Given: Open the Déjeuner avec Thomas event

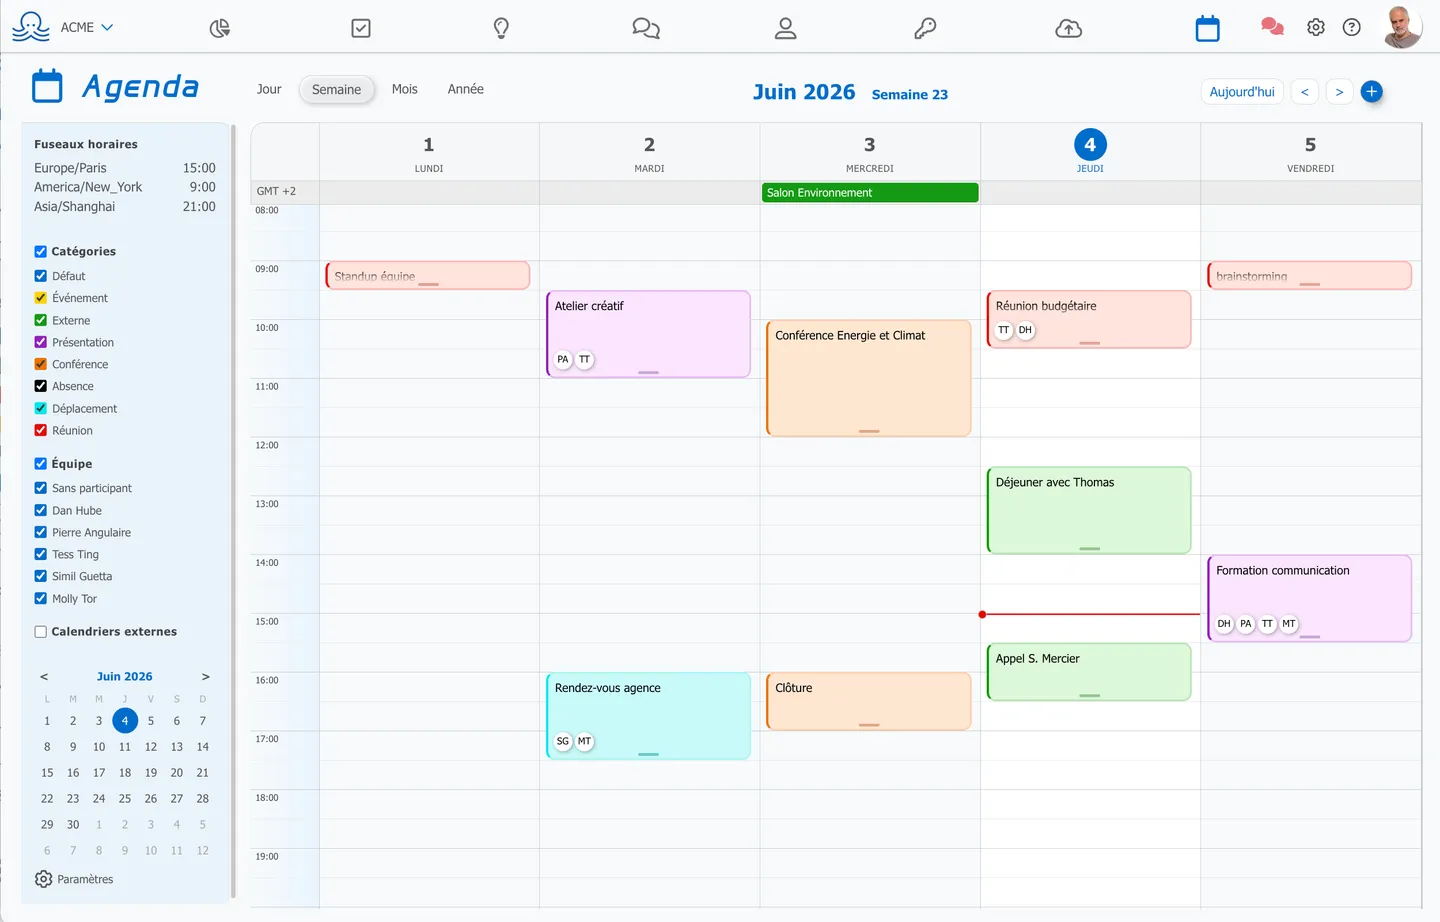Looking at the screenshot, I should tap(1089, 510).
